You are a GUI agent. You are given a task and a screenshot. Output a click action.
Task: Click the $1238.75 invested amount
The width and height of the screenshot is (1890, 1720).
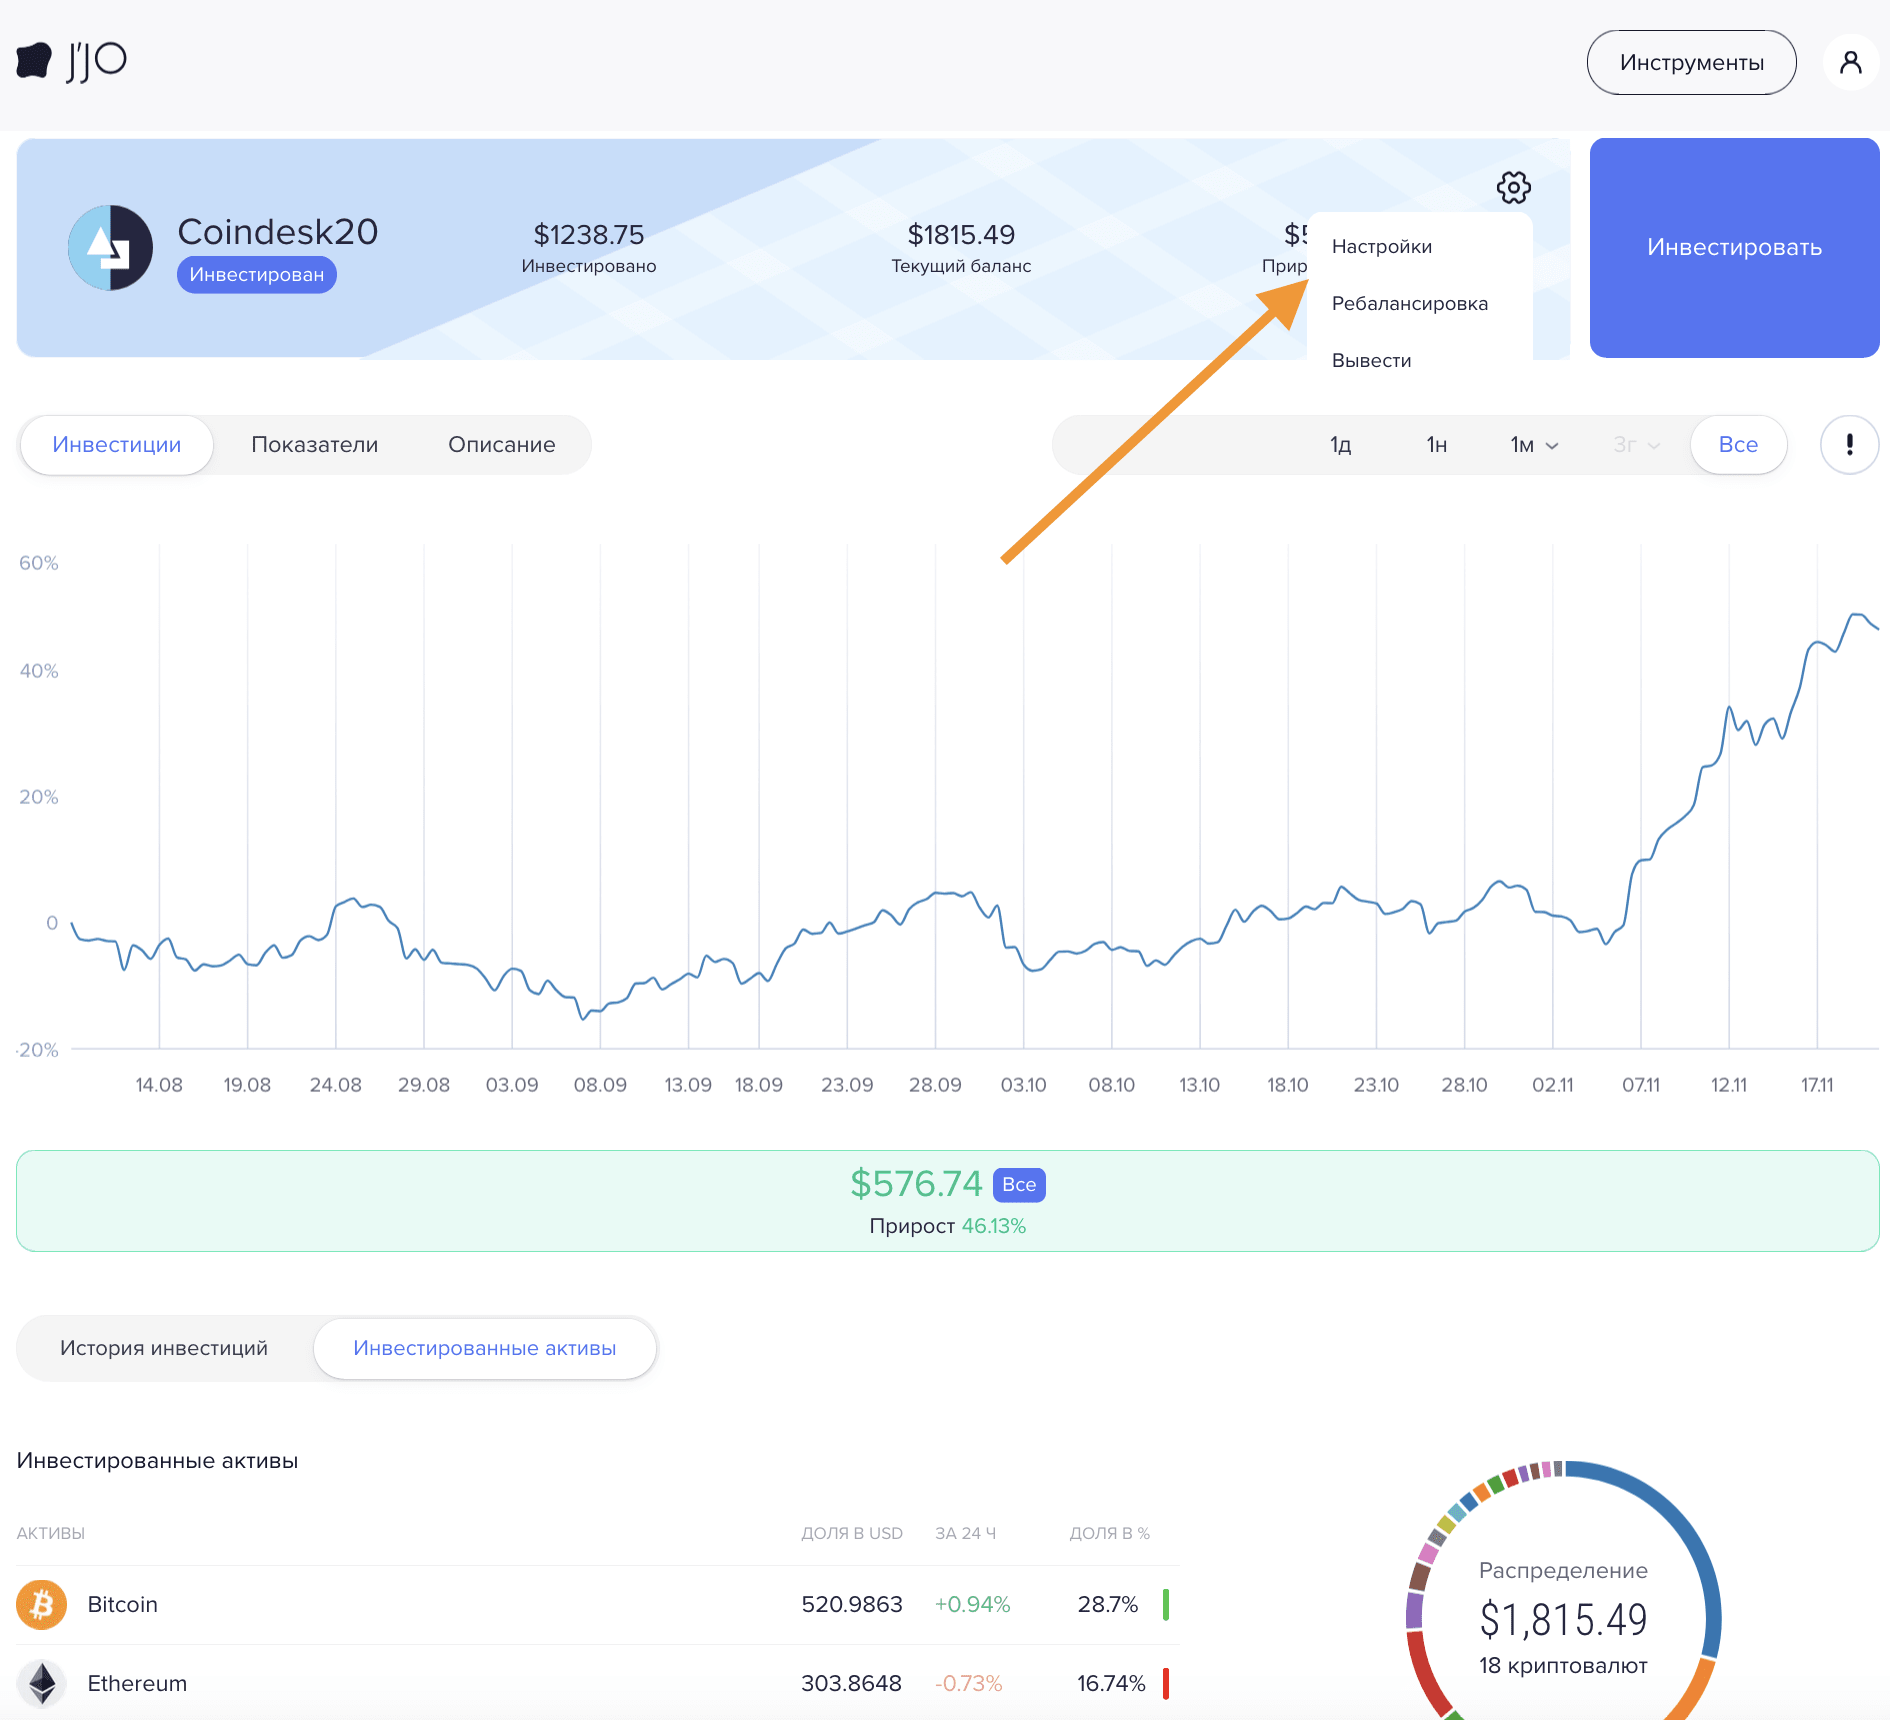[588, 234]
